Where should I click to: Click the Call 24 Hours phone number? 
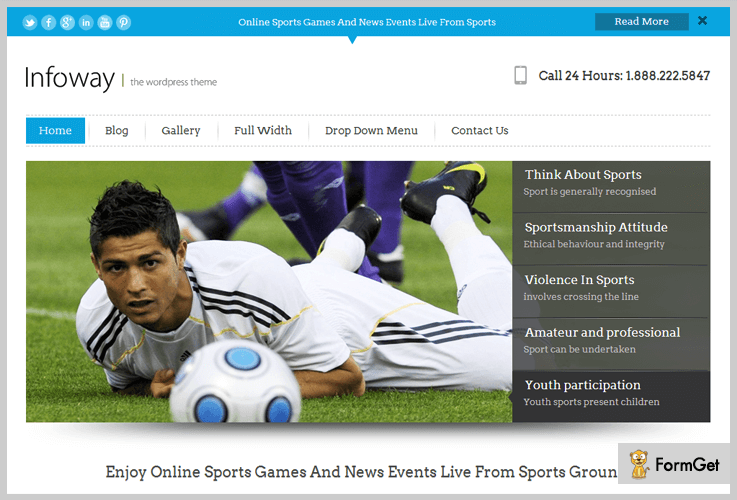(x=624, y=76)
